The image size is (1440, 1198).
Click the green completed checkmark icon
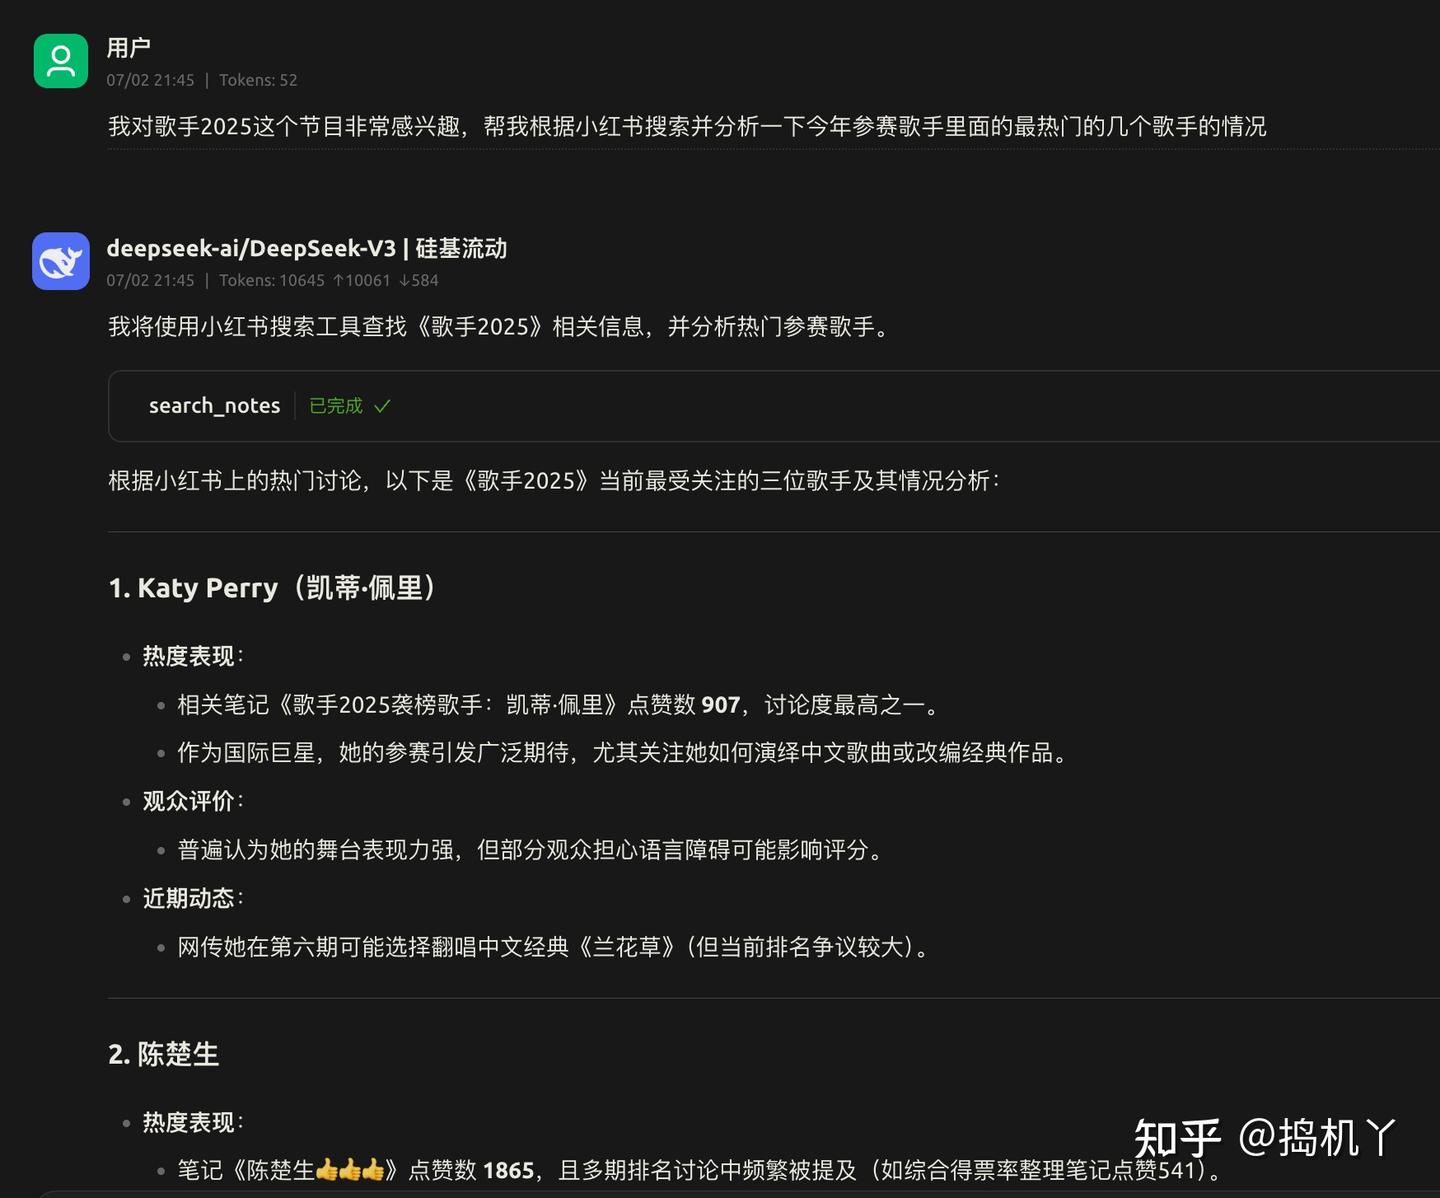(x=382, y=406)
